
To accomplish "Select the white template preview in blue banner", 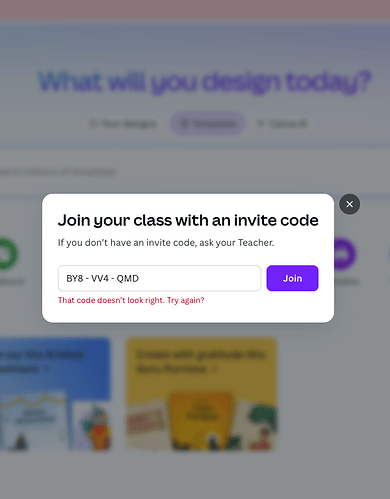I will pyautogui.click(x=35, y=421).
